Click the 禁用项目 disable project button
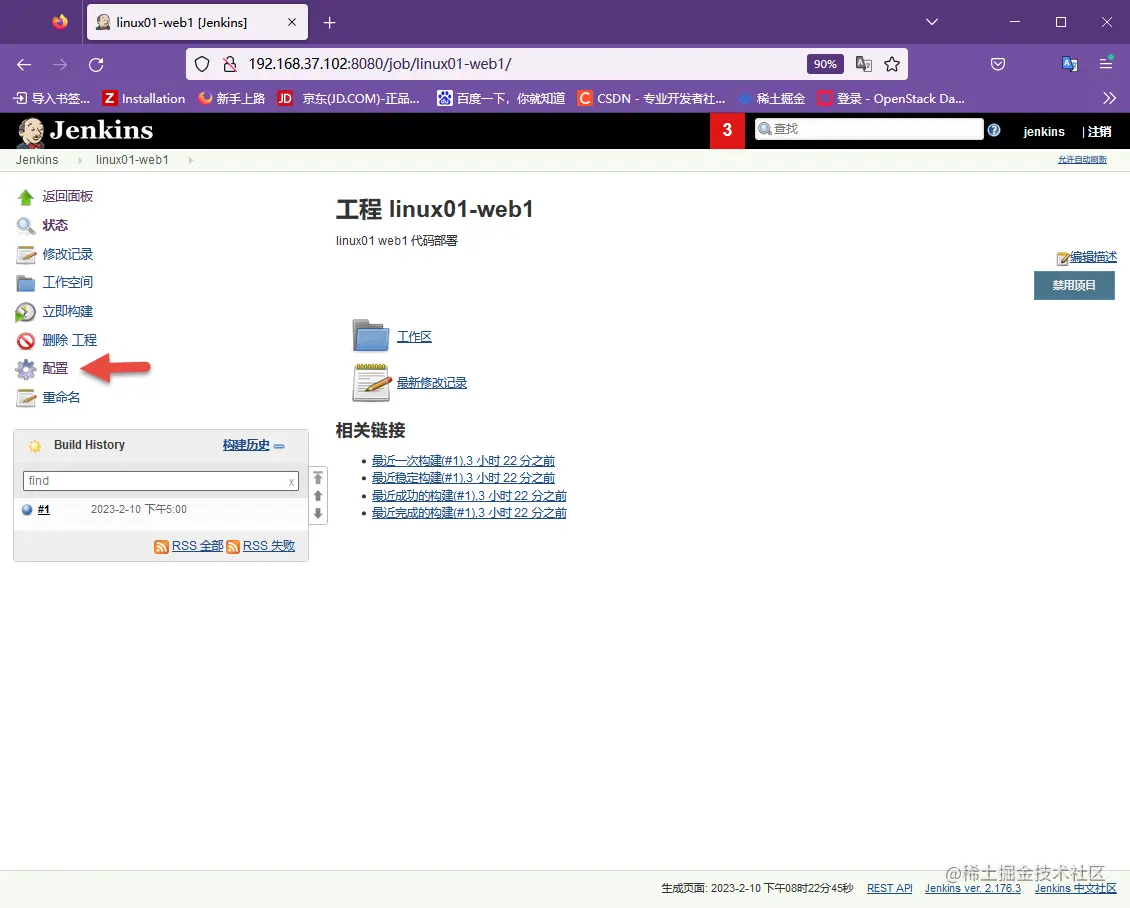Image resolution: width=1130 pixels, height=908 pixels. pyautogui.click(x=1074, y=285)
